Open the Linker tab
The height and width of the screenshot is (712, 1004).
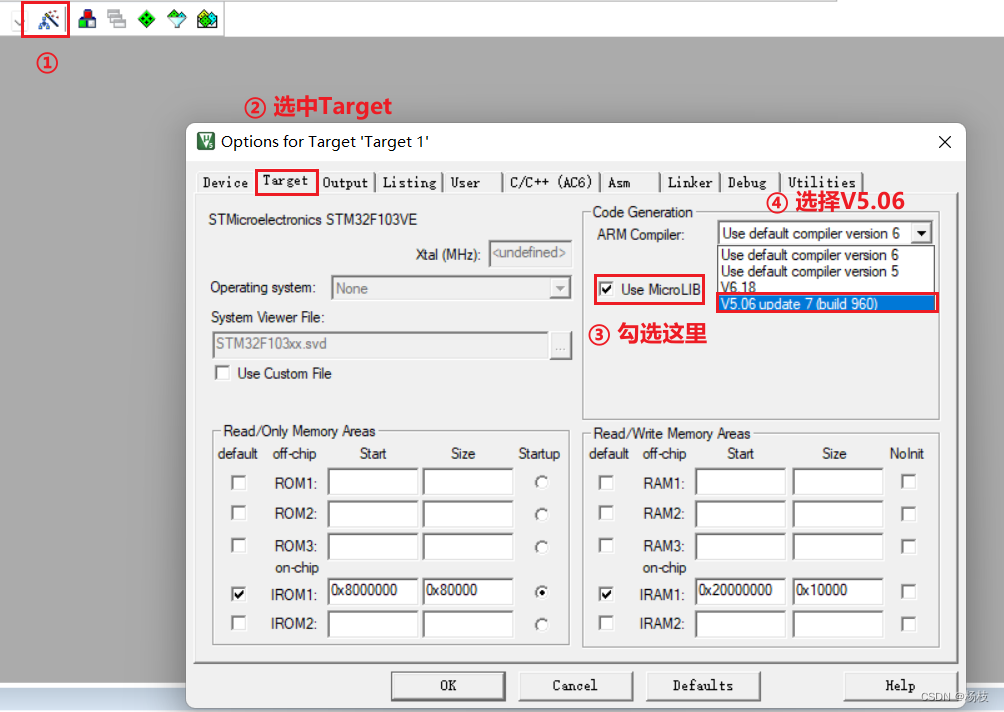click(x=690, y=182)
